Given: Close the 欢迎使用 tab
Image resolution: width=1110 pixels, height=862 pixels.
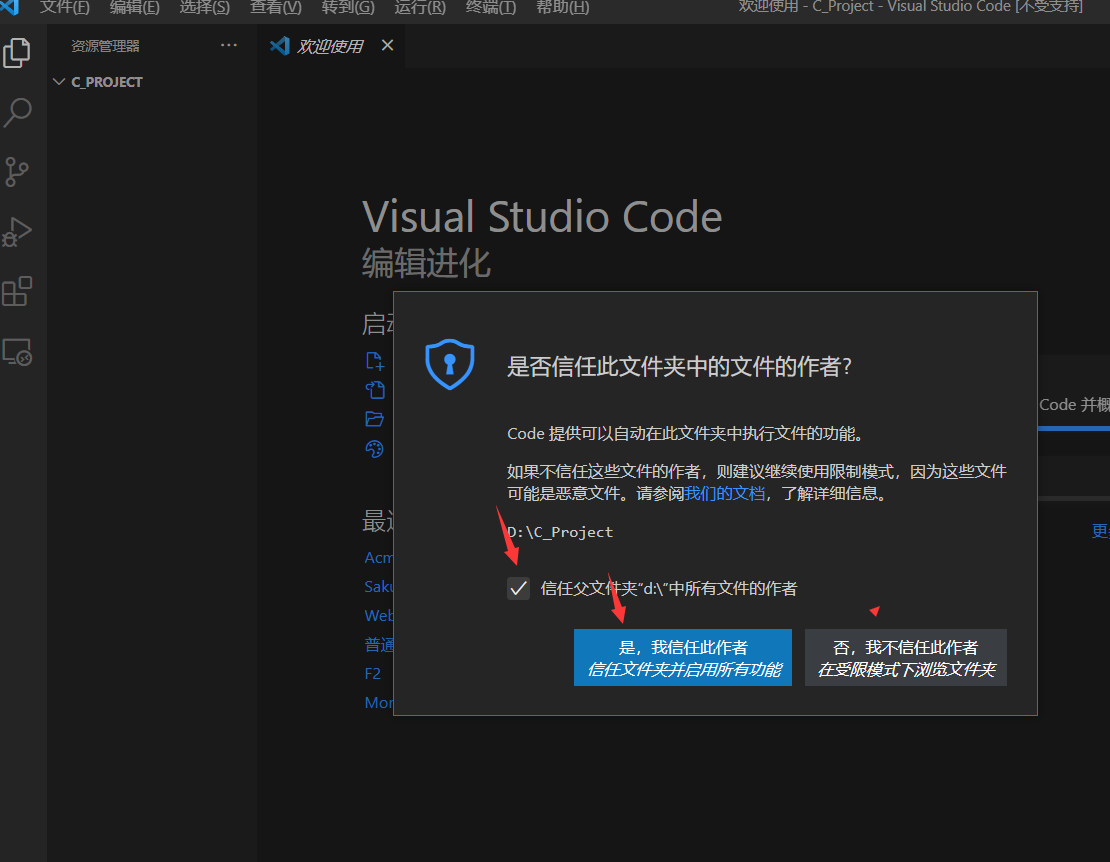Looking at the screenshot, I should 387,45.
